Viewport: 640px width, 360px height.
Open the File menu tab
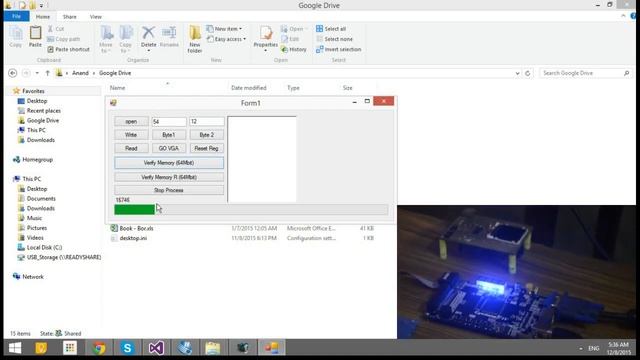click(16, 16)
